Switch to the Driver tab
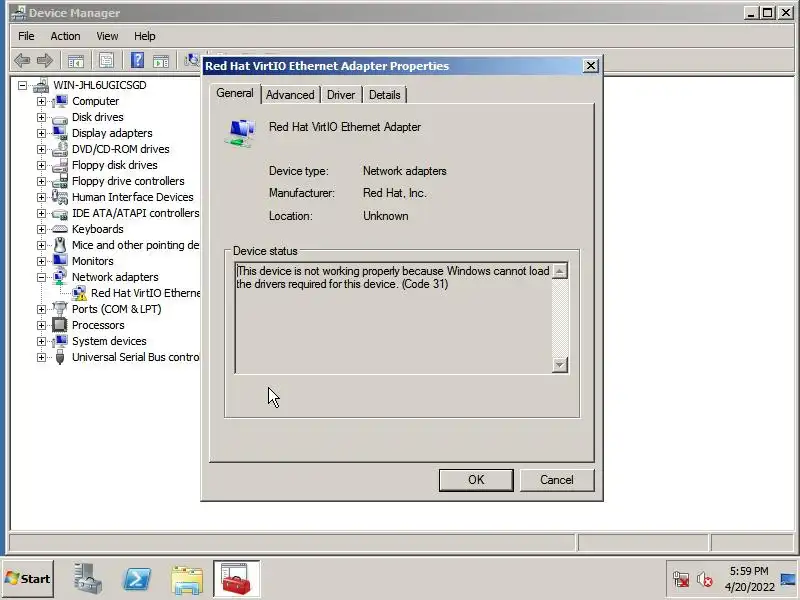The image size is (800, 600). 341,95
